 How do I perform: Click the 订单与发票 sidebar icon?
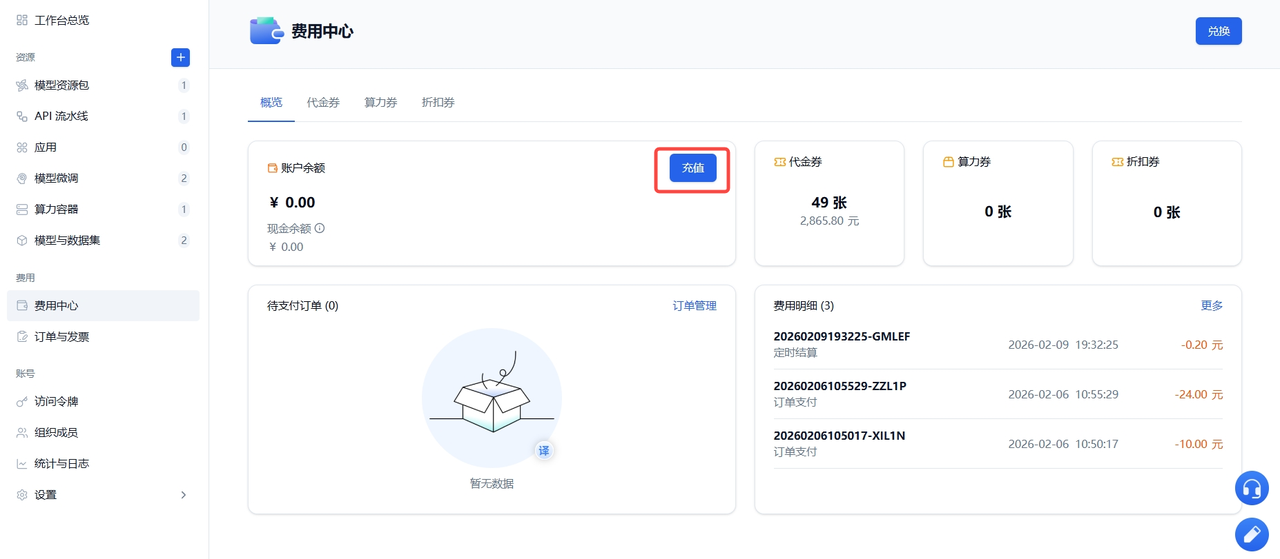(22, 337)
